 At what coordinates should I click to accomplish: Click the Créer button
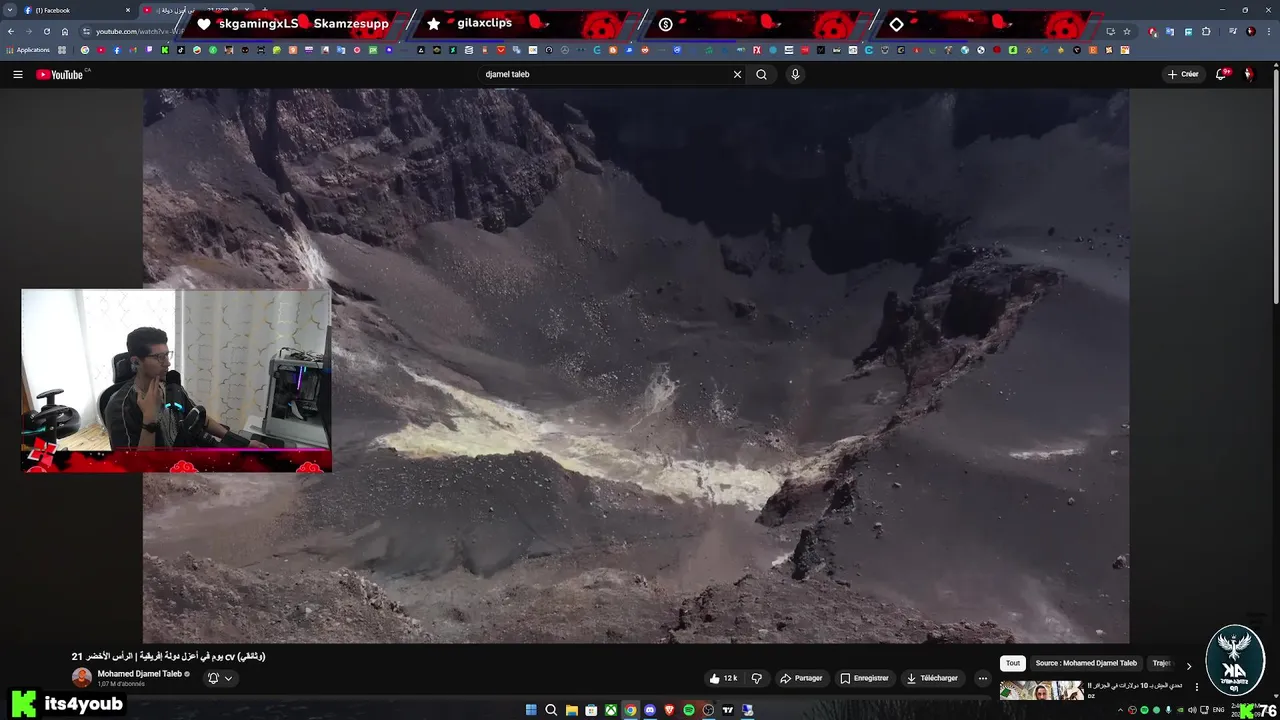(1183, 74)
